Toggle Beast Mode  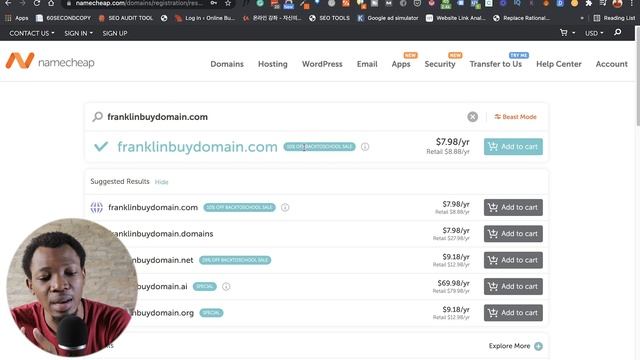click(x=516, y=117)
